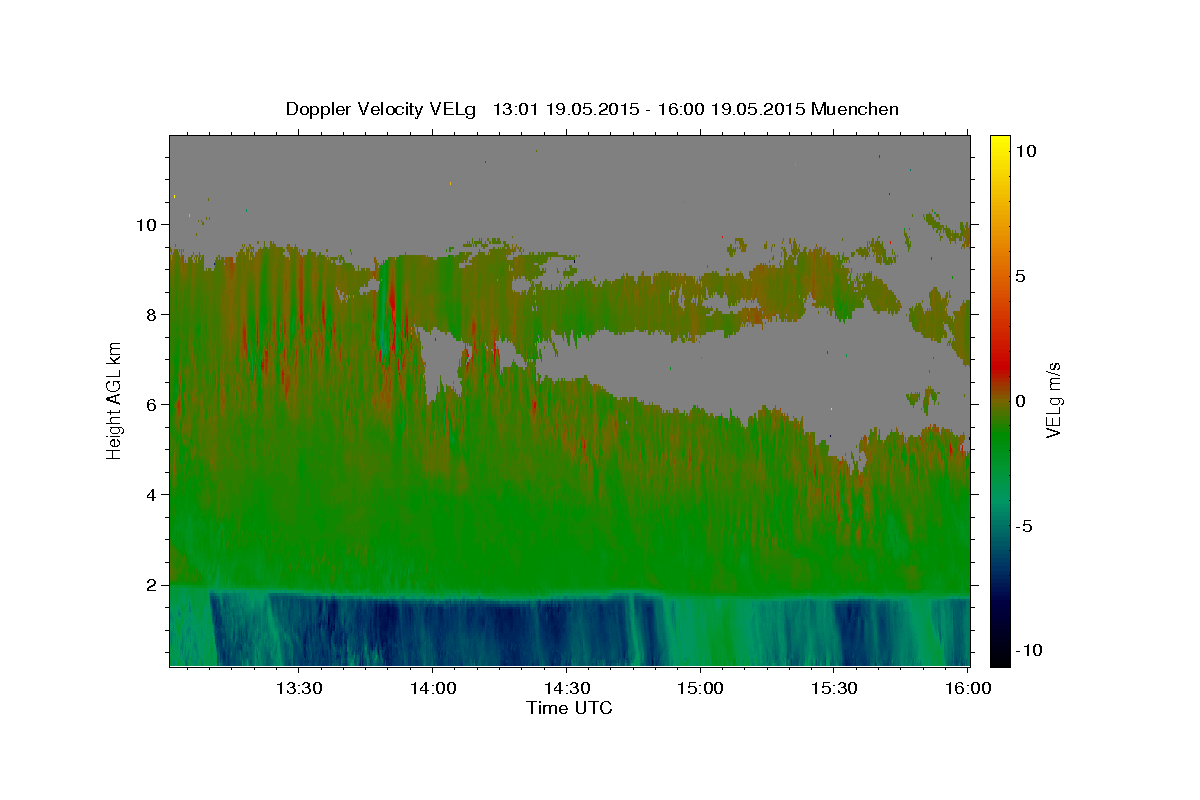The image size is (1200, 800).
Task: Click the 'Muenchen' station name in title
Action: (x=855, y=109)
